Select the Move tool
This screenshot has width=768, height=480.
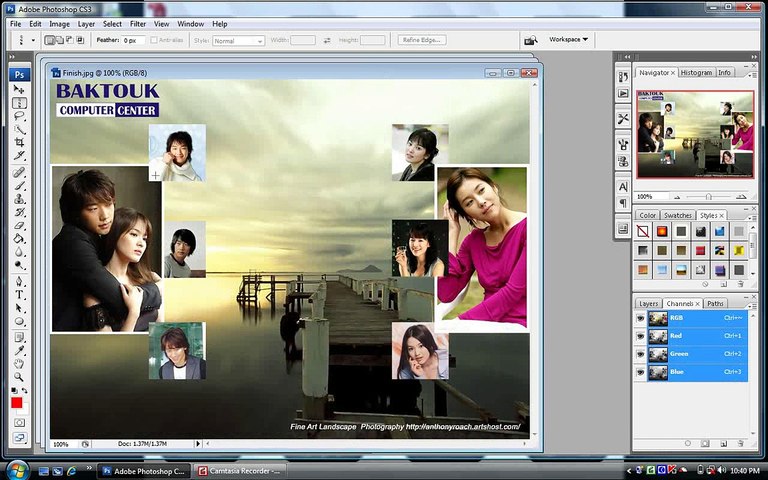click(19, 89)
